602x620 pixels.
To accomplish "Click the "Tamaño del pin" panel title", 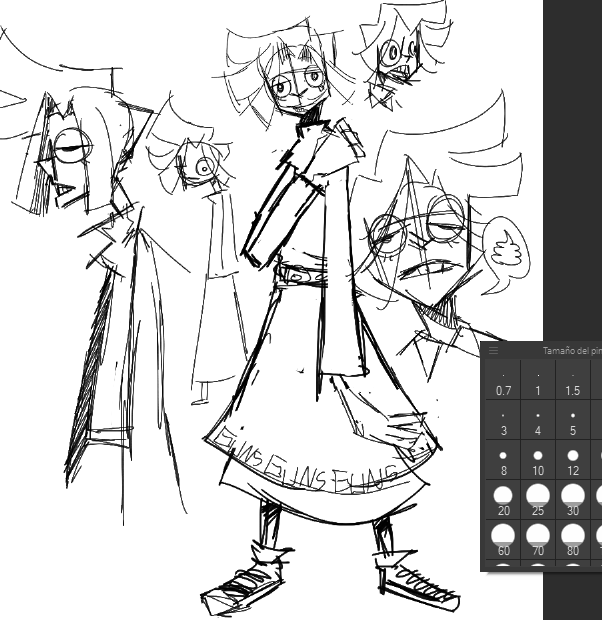I will pos(572,351).
